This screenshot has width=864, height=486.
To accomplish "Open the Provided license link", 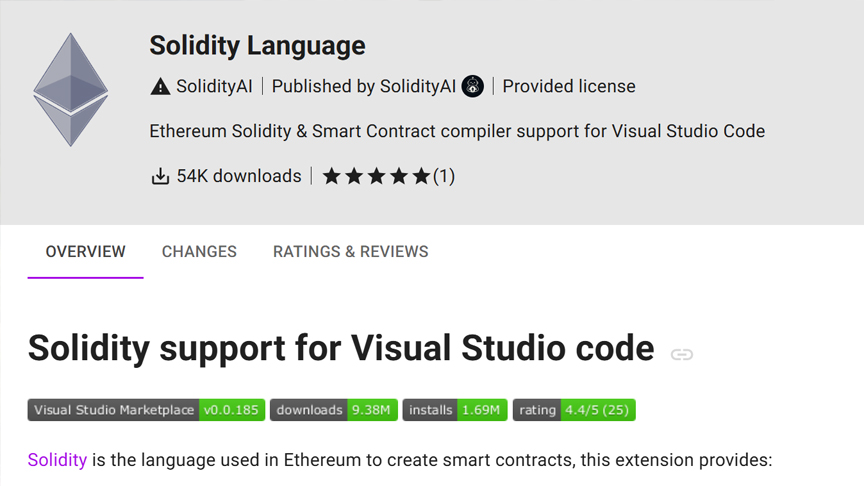I will (569, 87).
